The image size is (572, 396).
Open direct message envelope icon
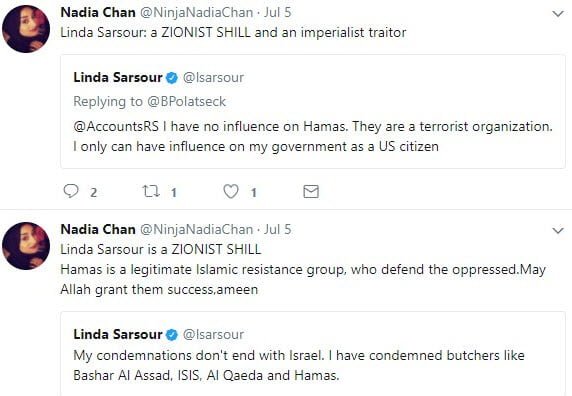[311, 191]
